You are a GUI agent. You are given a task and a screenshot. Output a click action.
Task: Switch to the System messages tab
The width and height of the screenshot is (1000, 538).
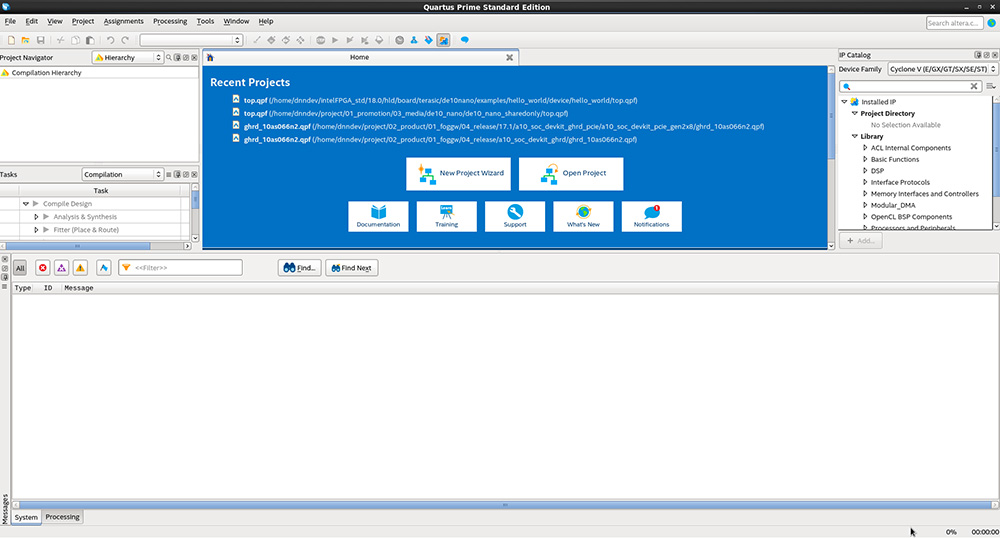26,518
